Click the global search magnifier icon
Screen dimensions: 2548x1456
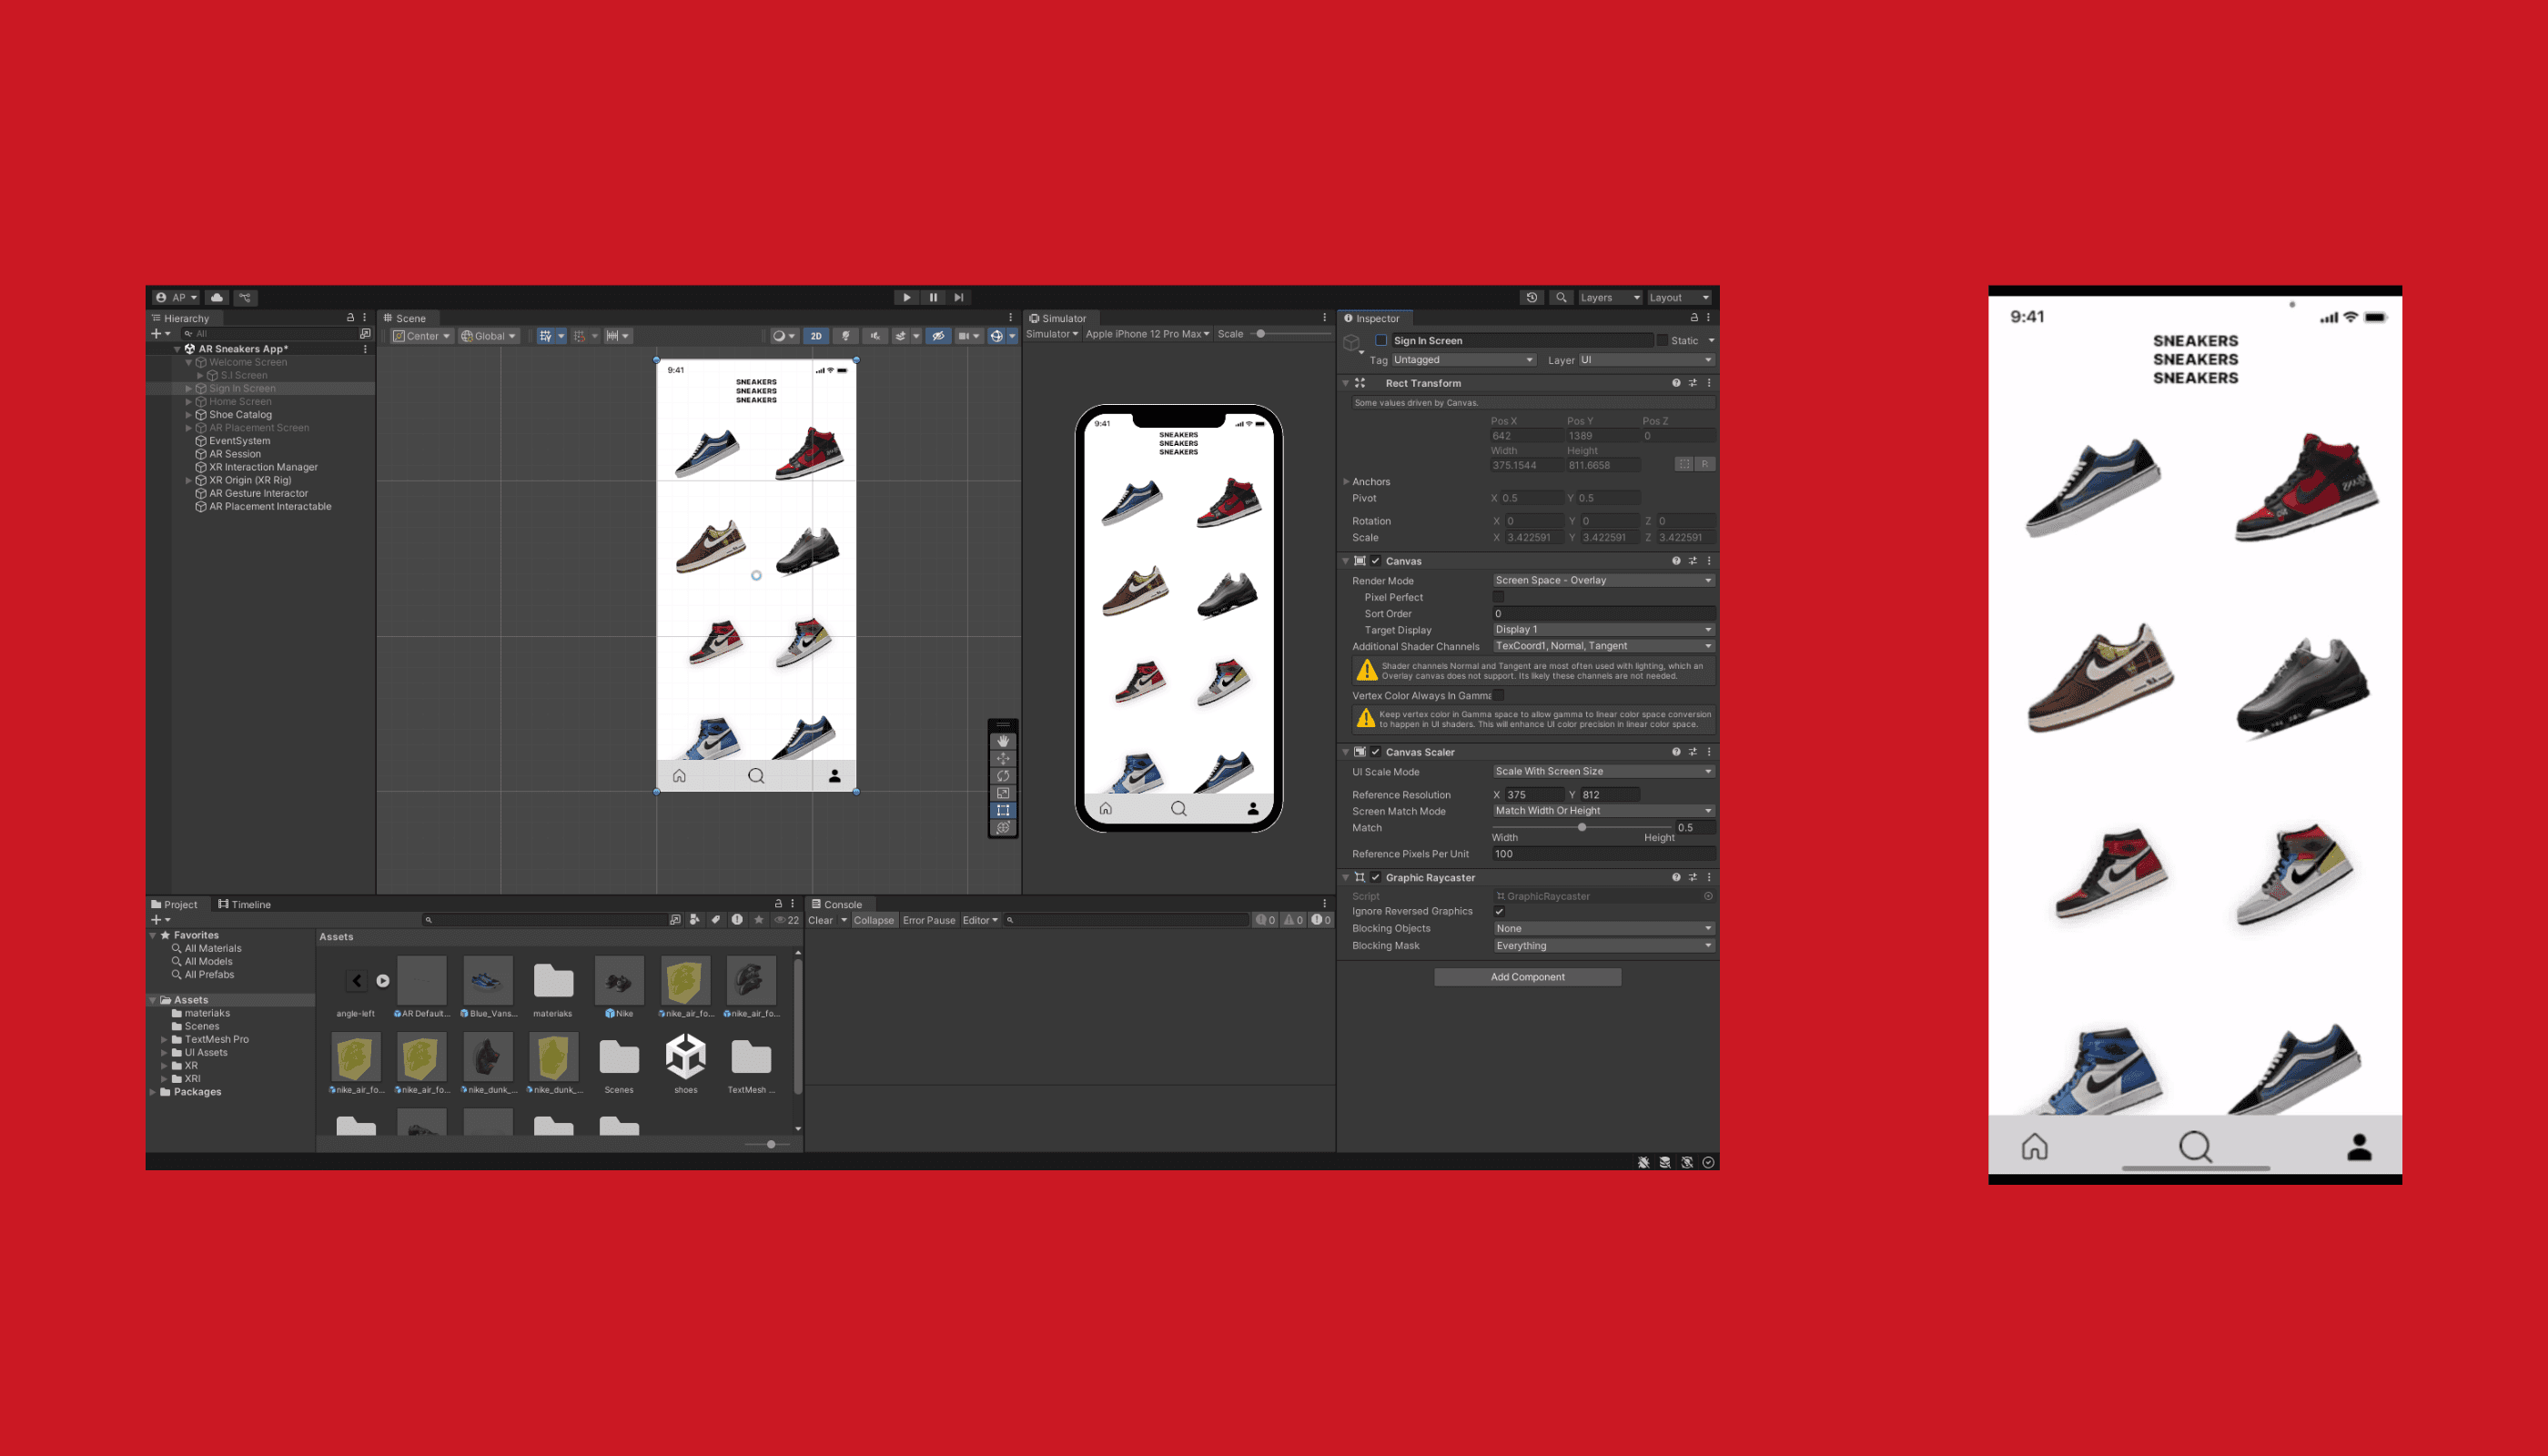coord(1561,297)
